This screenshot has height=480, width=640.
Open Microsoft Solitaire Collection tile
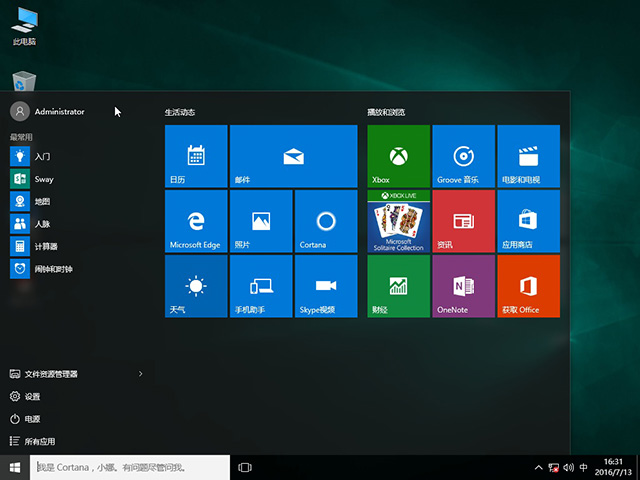[x=398, y=221]
